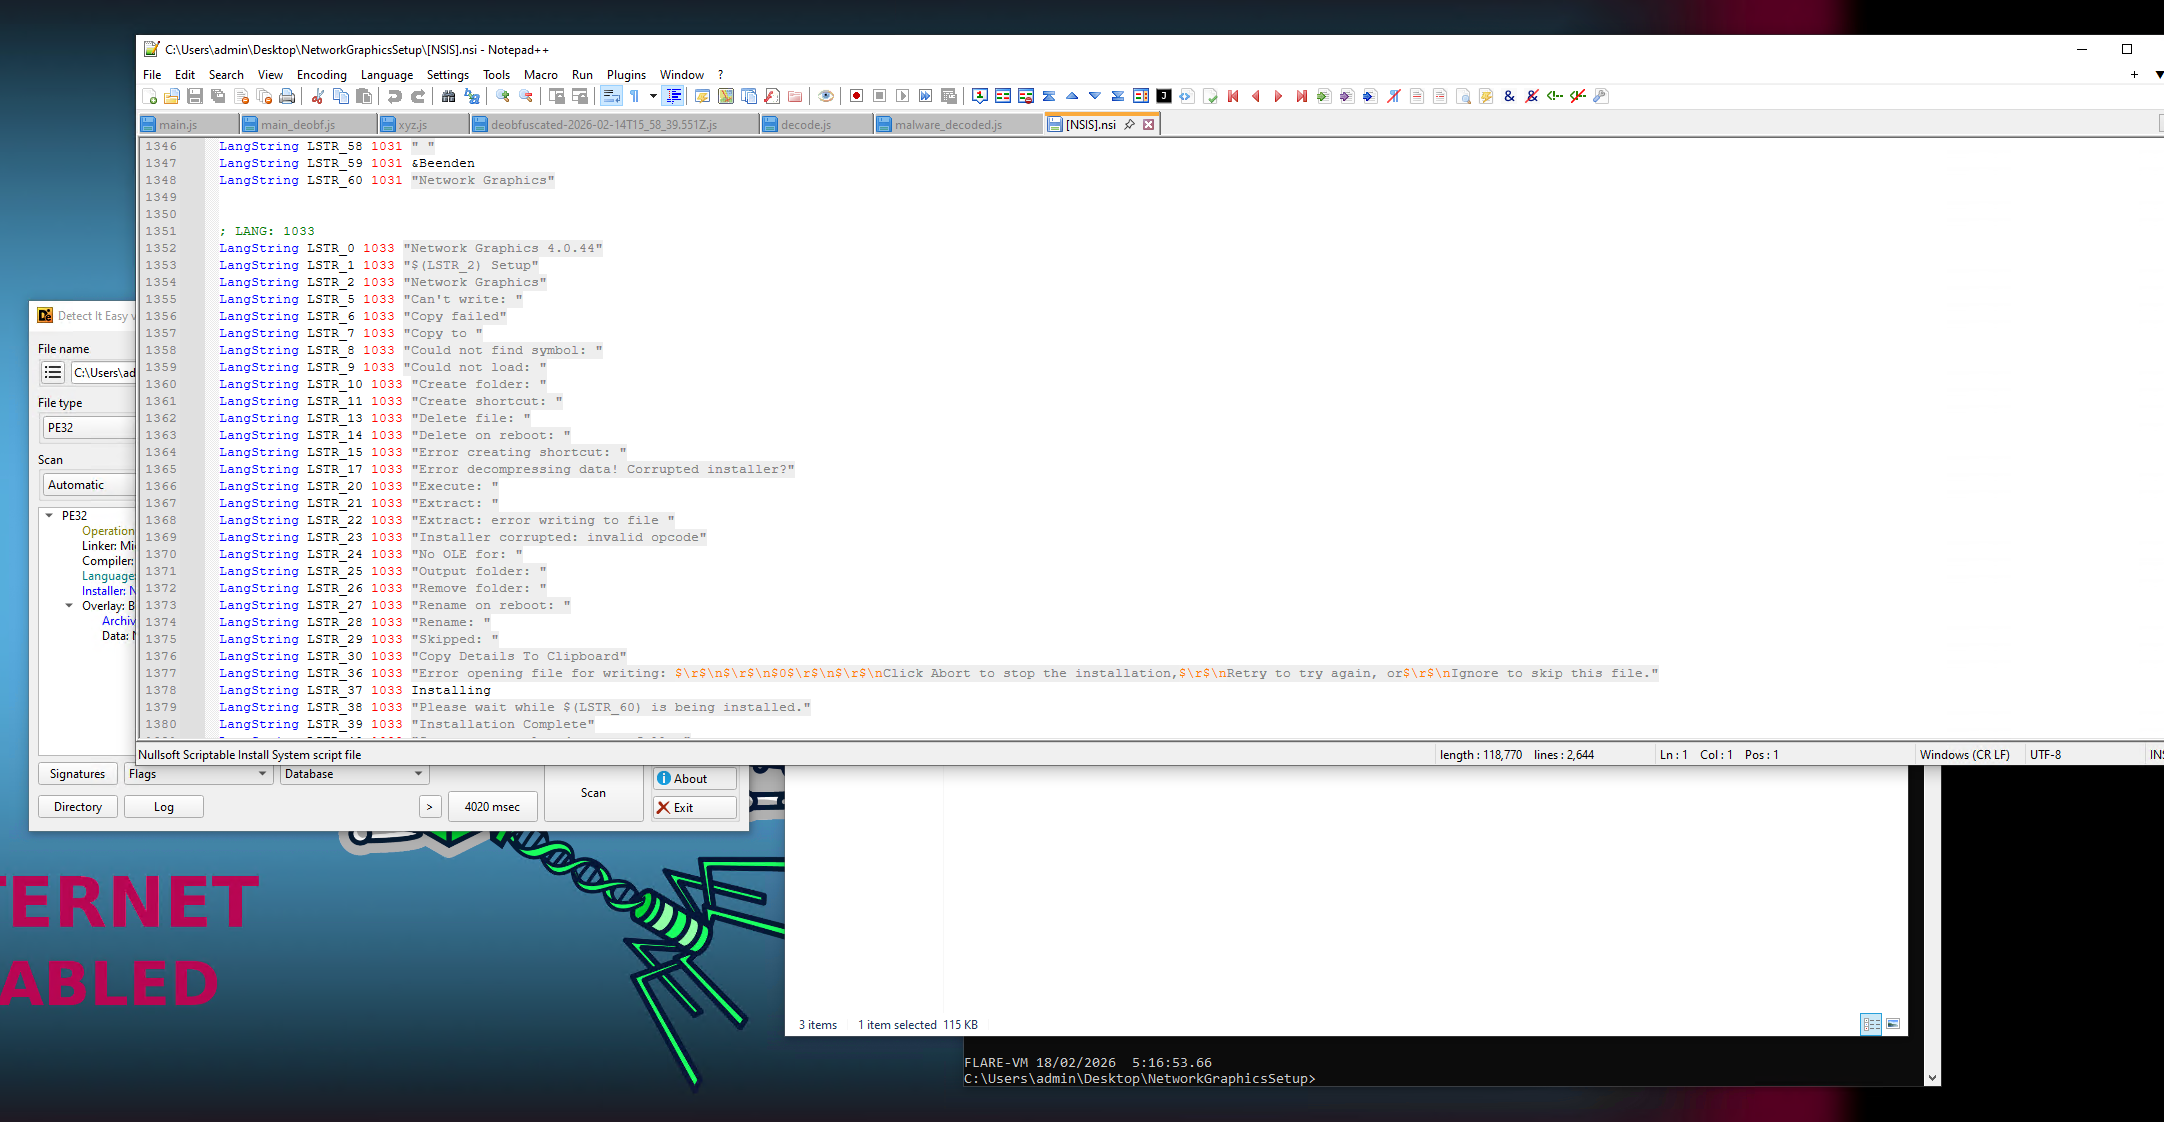Viewport: 2164px width, 1122px height.
Task: Undo the last edit
Action: point(395,96)
